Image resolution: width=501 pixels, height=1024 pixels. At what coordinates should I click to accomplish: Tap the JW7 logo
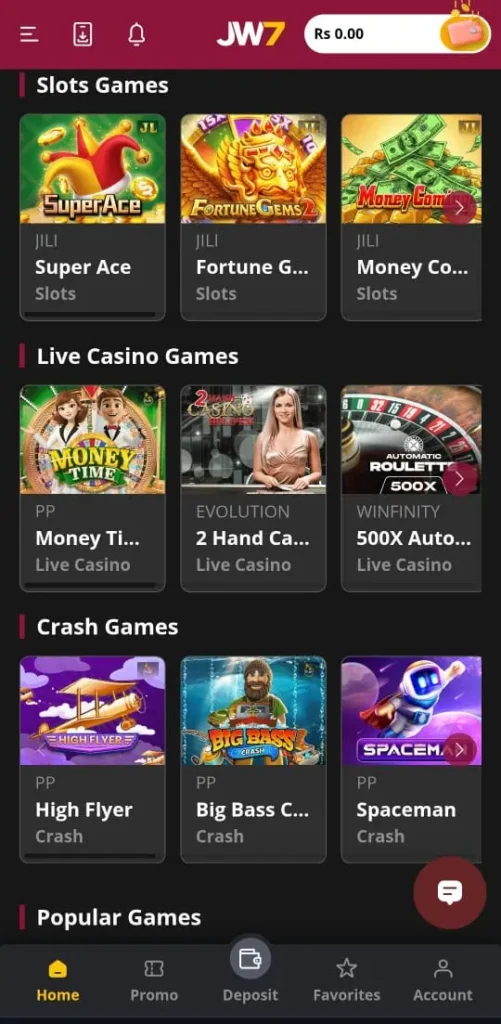point(251,33)
